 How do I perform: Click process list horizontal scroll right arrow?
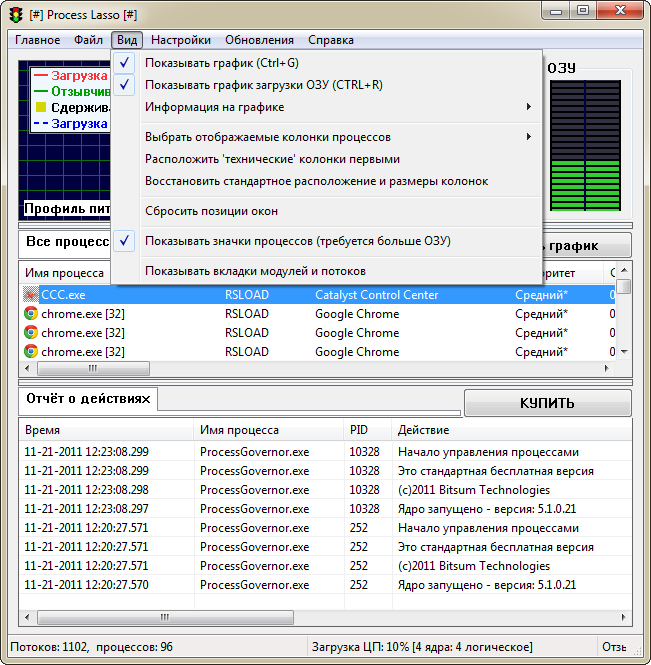point(607,368)
